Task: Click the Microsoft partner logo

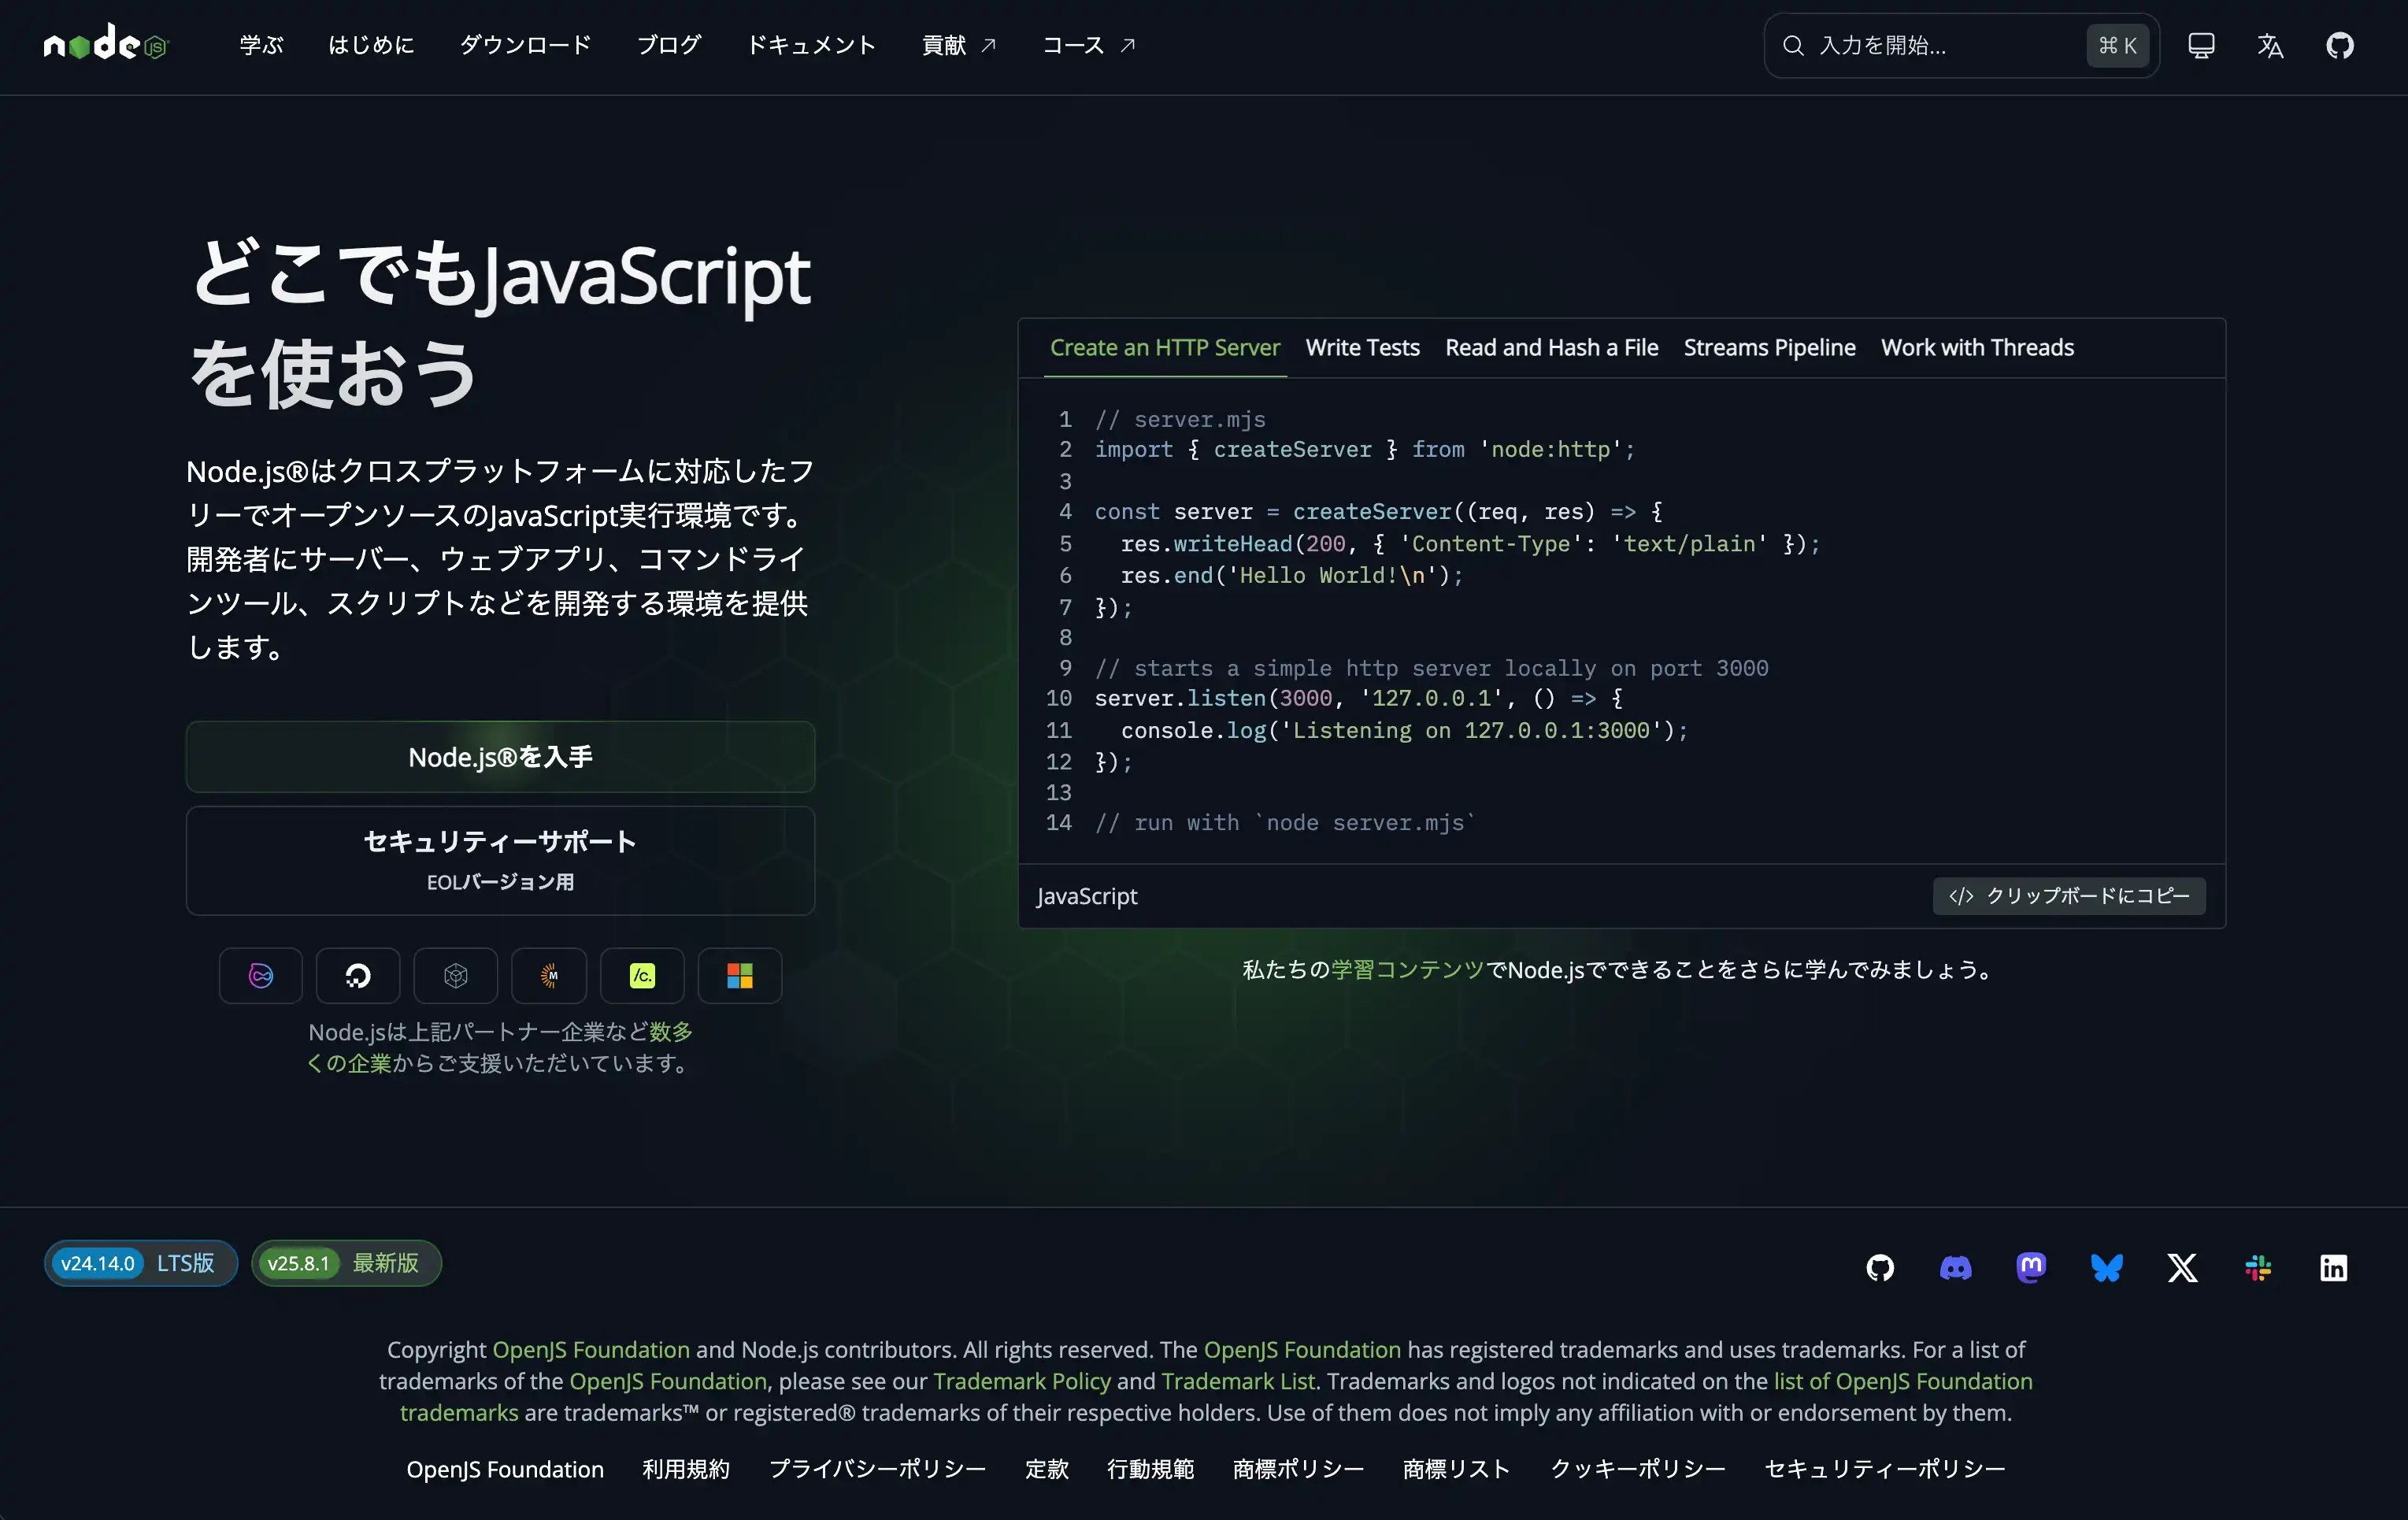Action: click(x=739, y=975)
